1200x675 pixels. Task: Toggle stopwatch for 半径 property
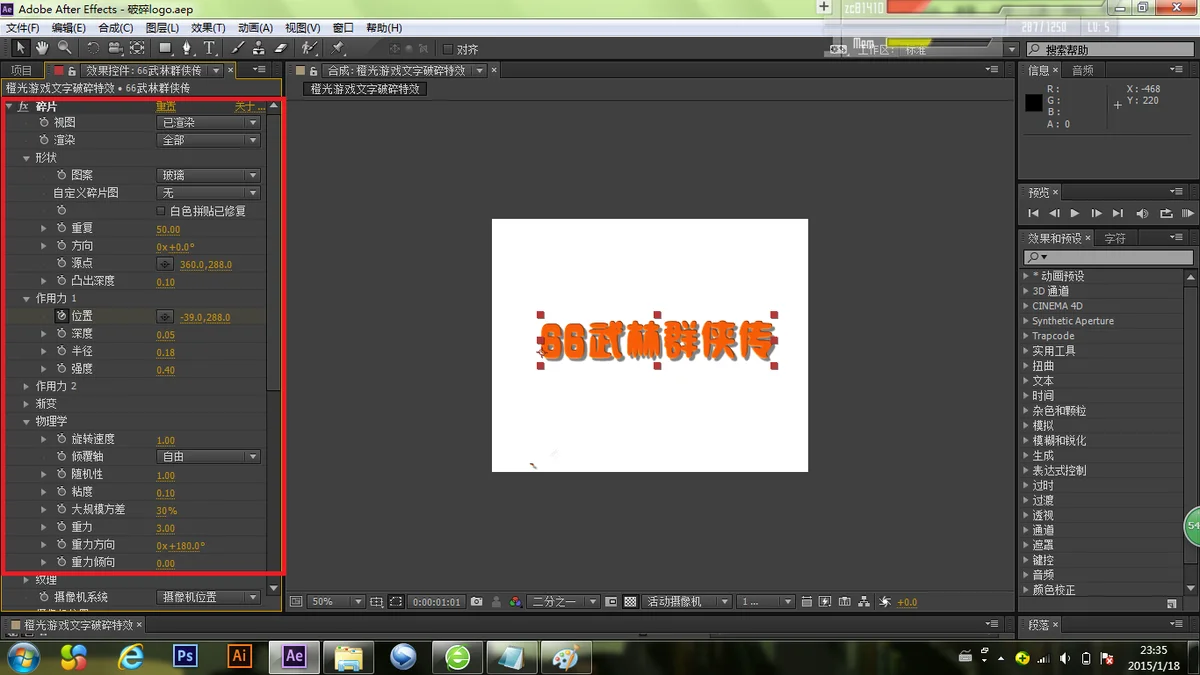click(61, 351)
